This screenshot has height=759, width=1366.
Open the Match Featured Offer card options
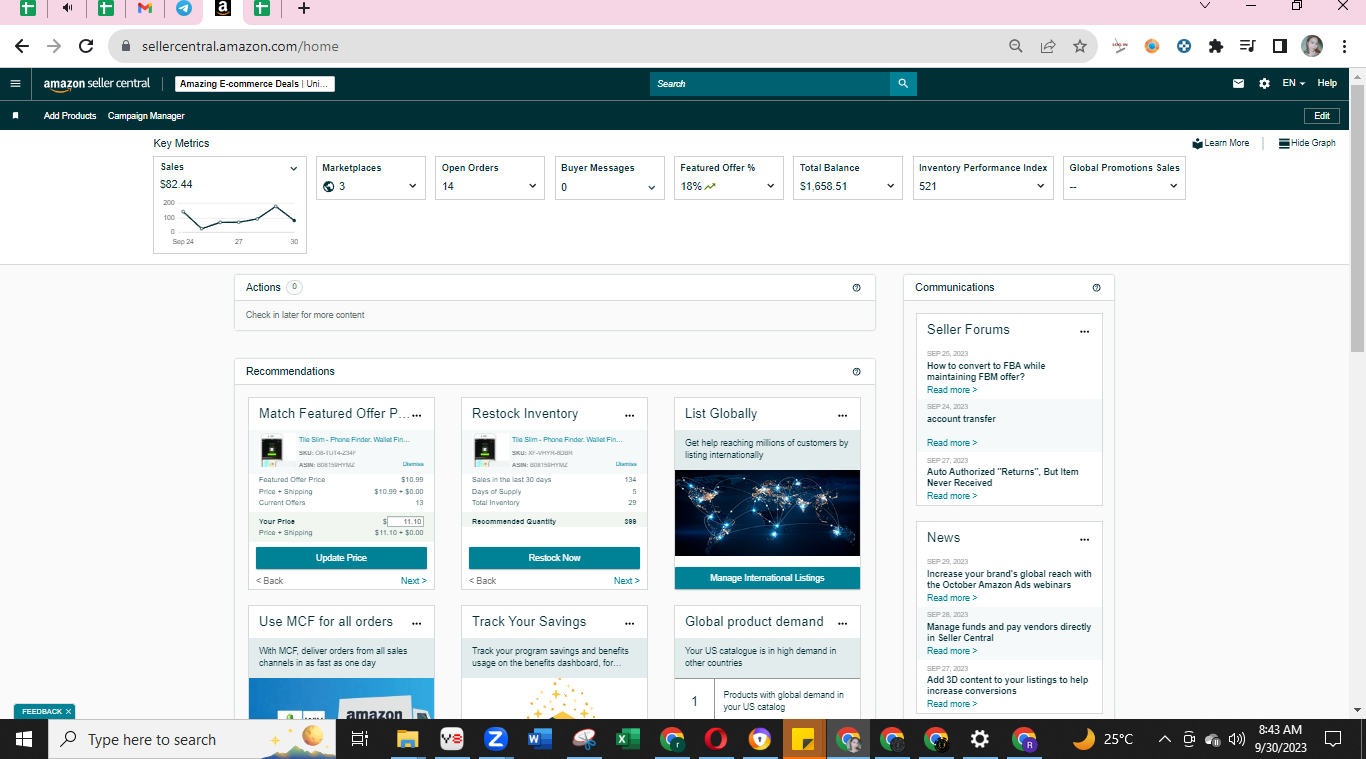pyautogui.click(x=417, y=415)
